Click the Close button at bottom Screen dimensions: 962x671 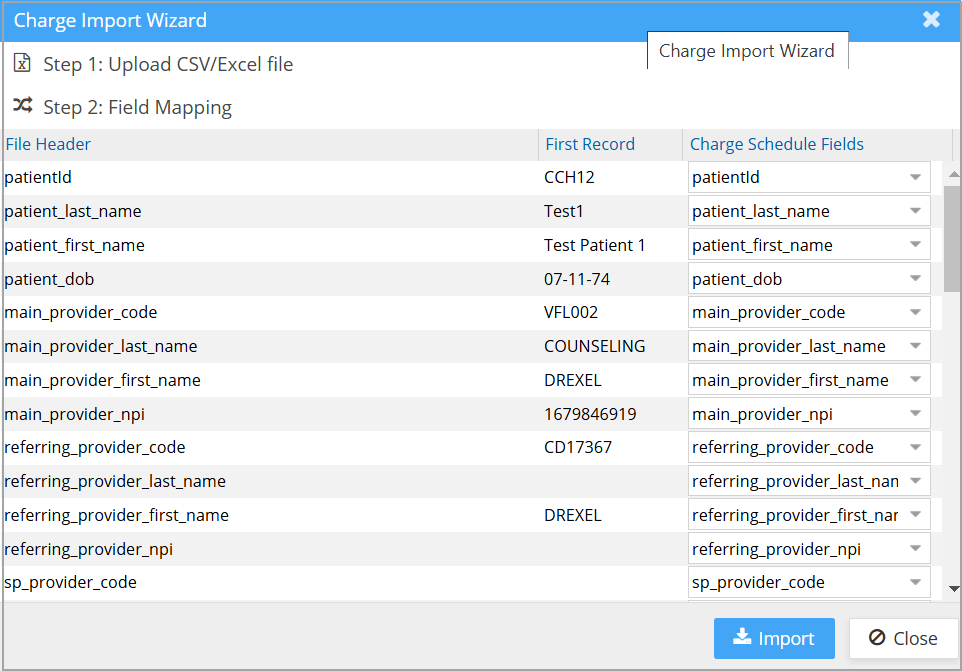[903, 638]
